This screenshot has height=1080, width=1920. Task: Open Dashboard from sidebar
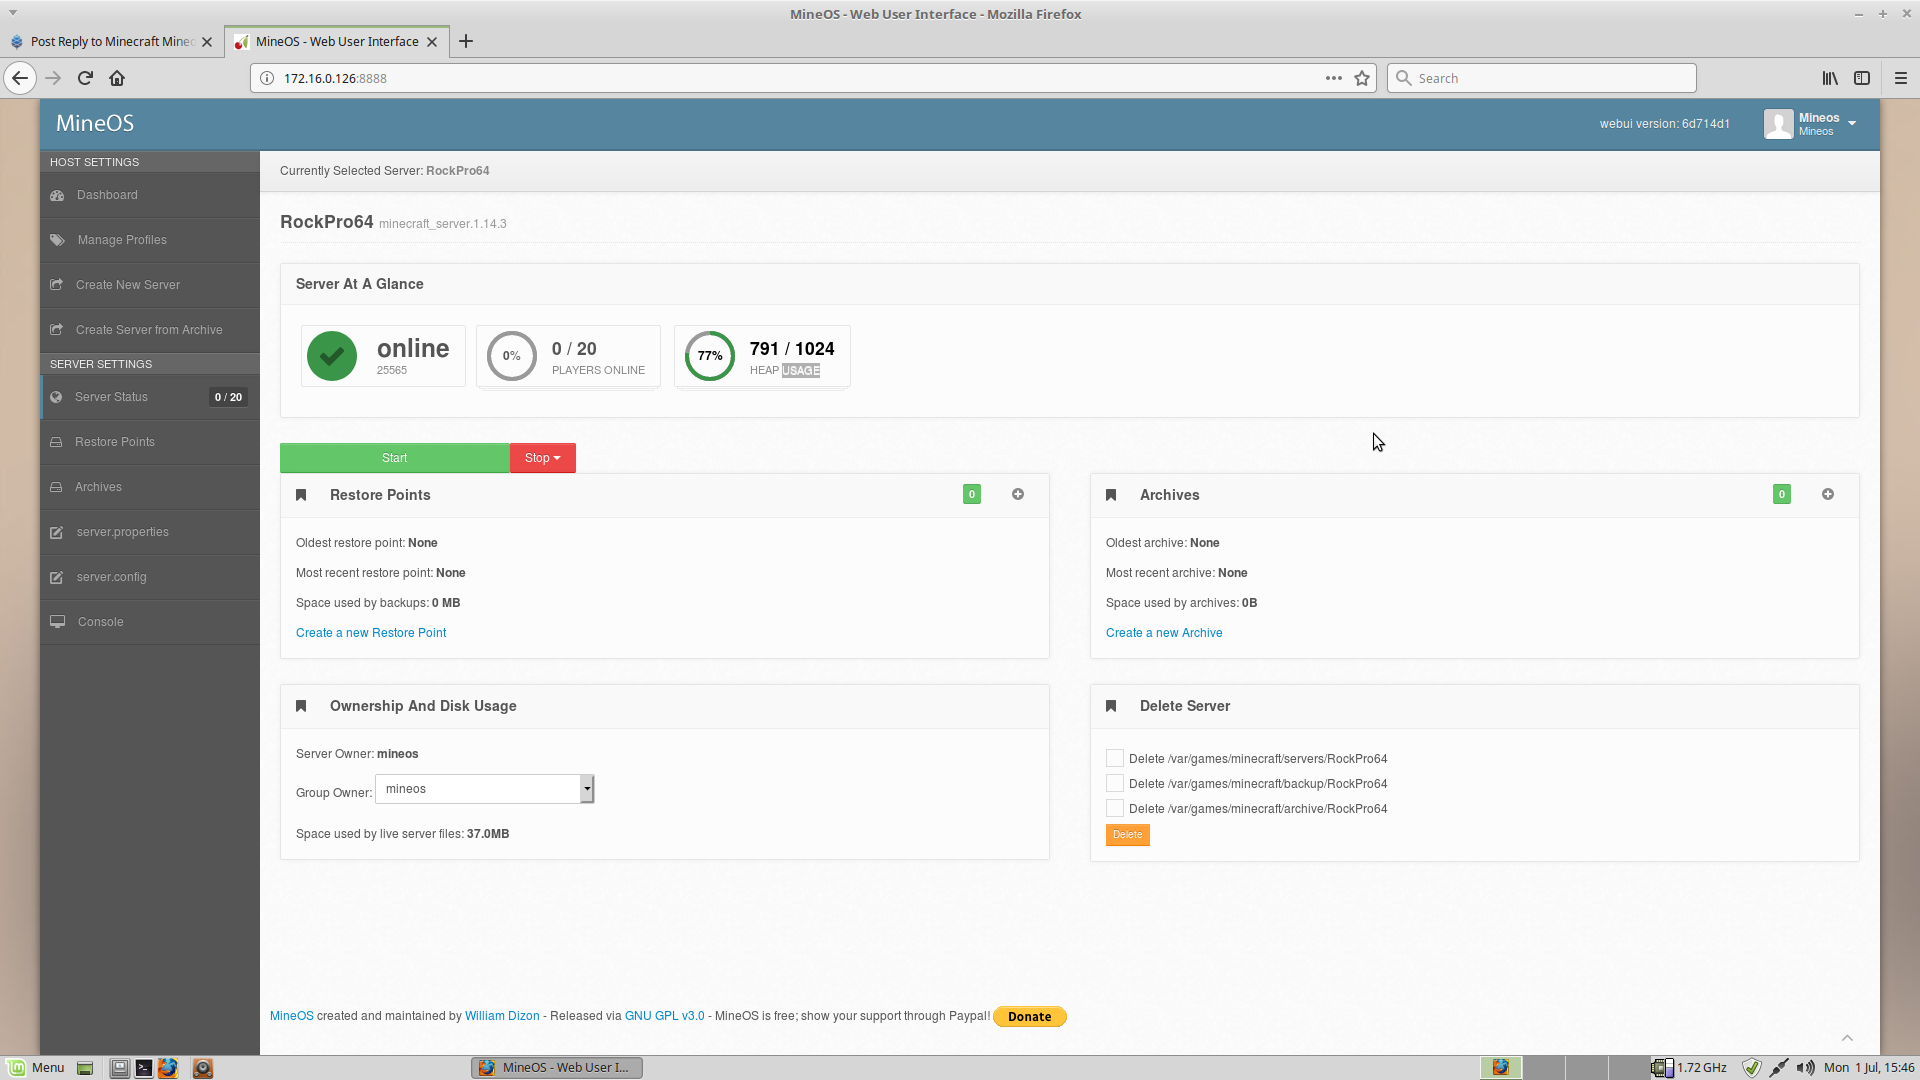click(x=107, y=195)
